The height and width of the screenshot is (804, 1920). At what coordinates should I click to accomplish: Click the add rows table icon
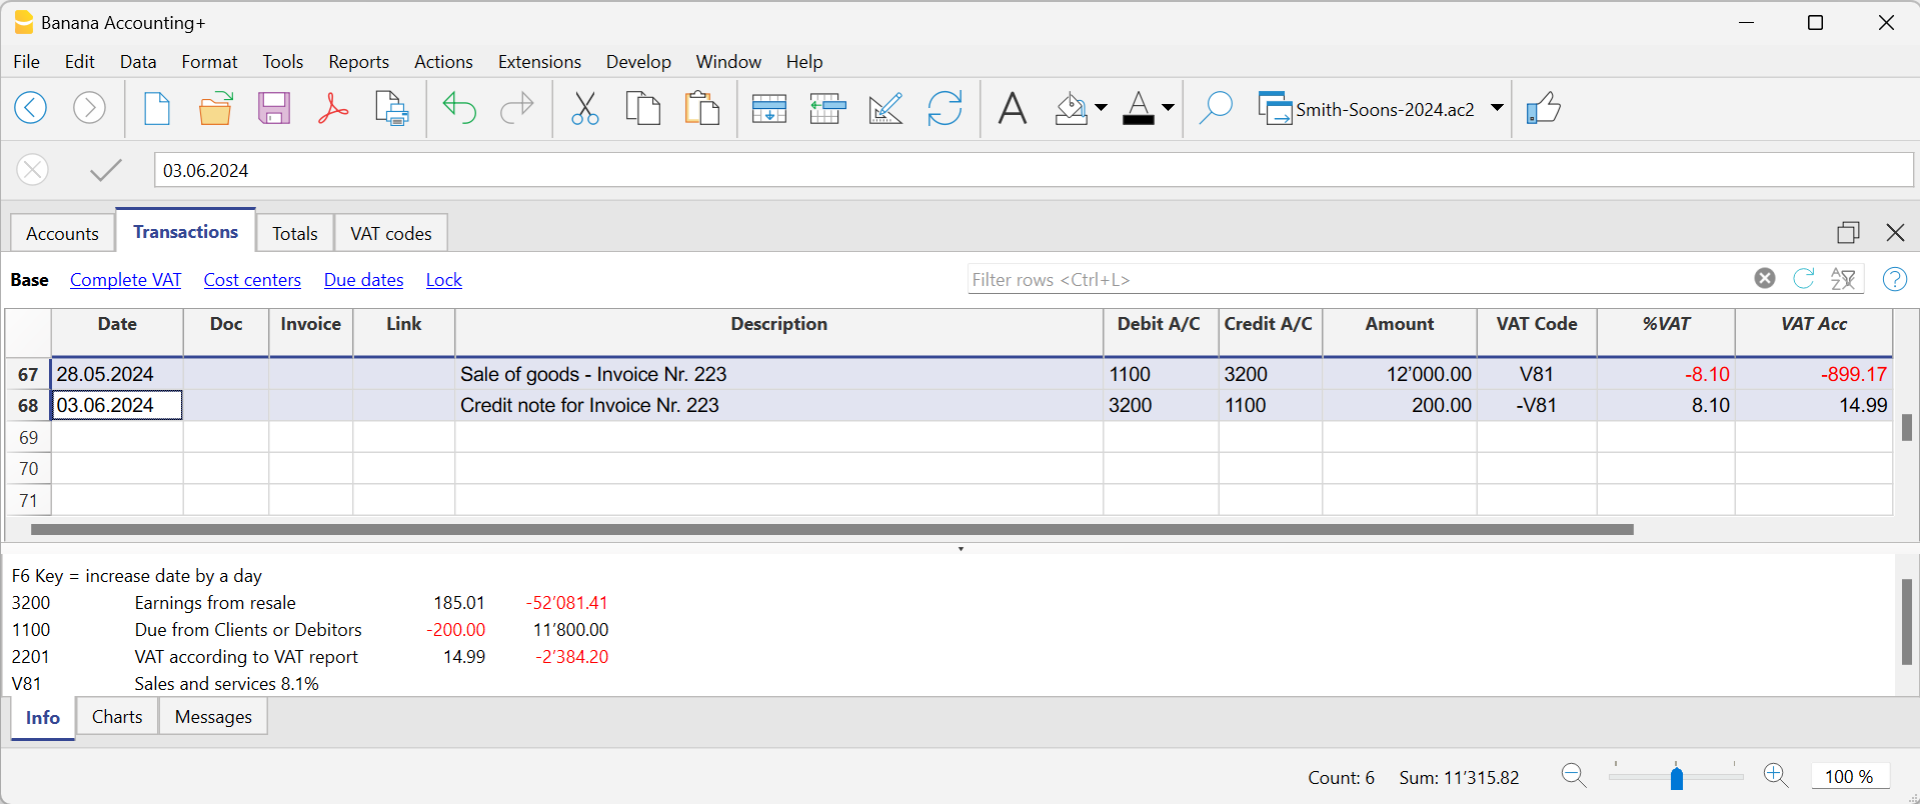coord(769,107)
